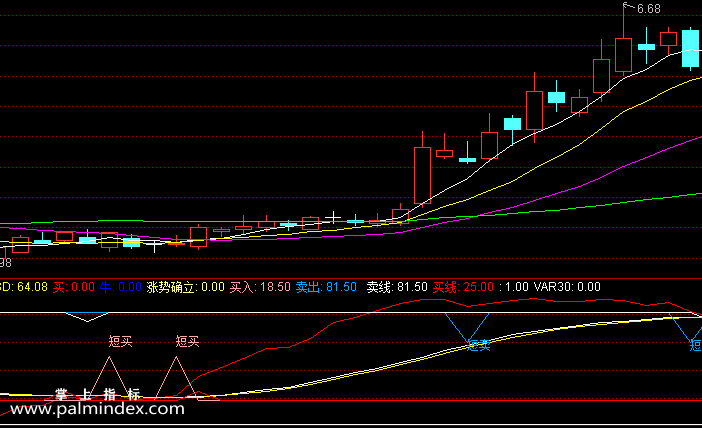Click the cyan 短卖 signal marker
The image size is (702, 428).
click(x=479, y=345)
